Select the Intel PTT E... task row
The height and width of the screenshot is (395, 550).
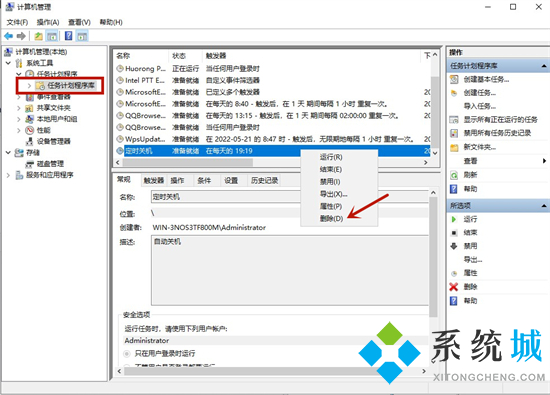click(x=273, y=81)
